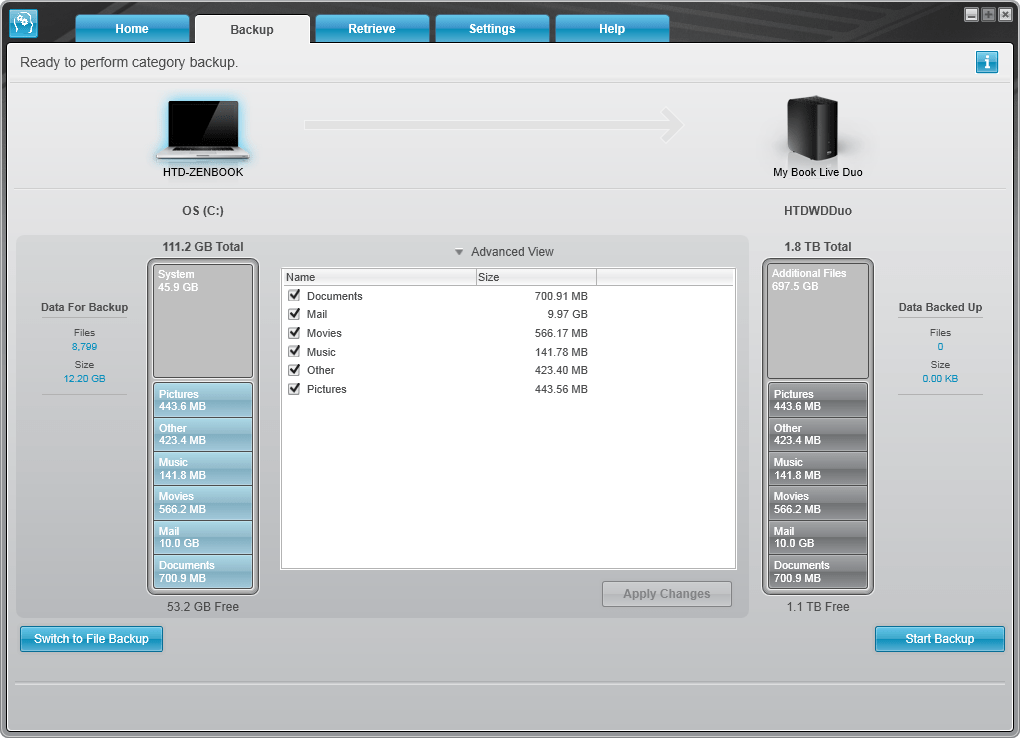Select Pictures segment on OS (C:) gauge

click(203, 400)
